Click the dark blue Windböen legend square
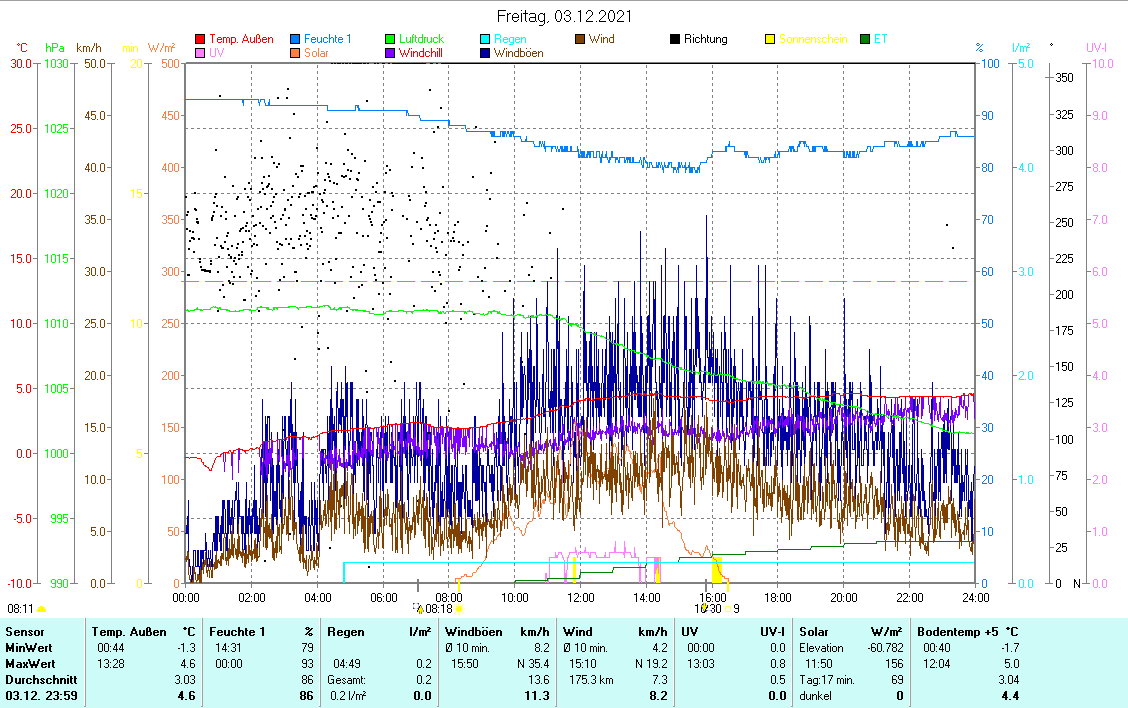 pos(486,53)
